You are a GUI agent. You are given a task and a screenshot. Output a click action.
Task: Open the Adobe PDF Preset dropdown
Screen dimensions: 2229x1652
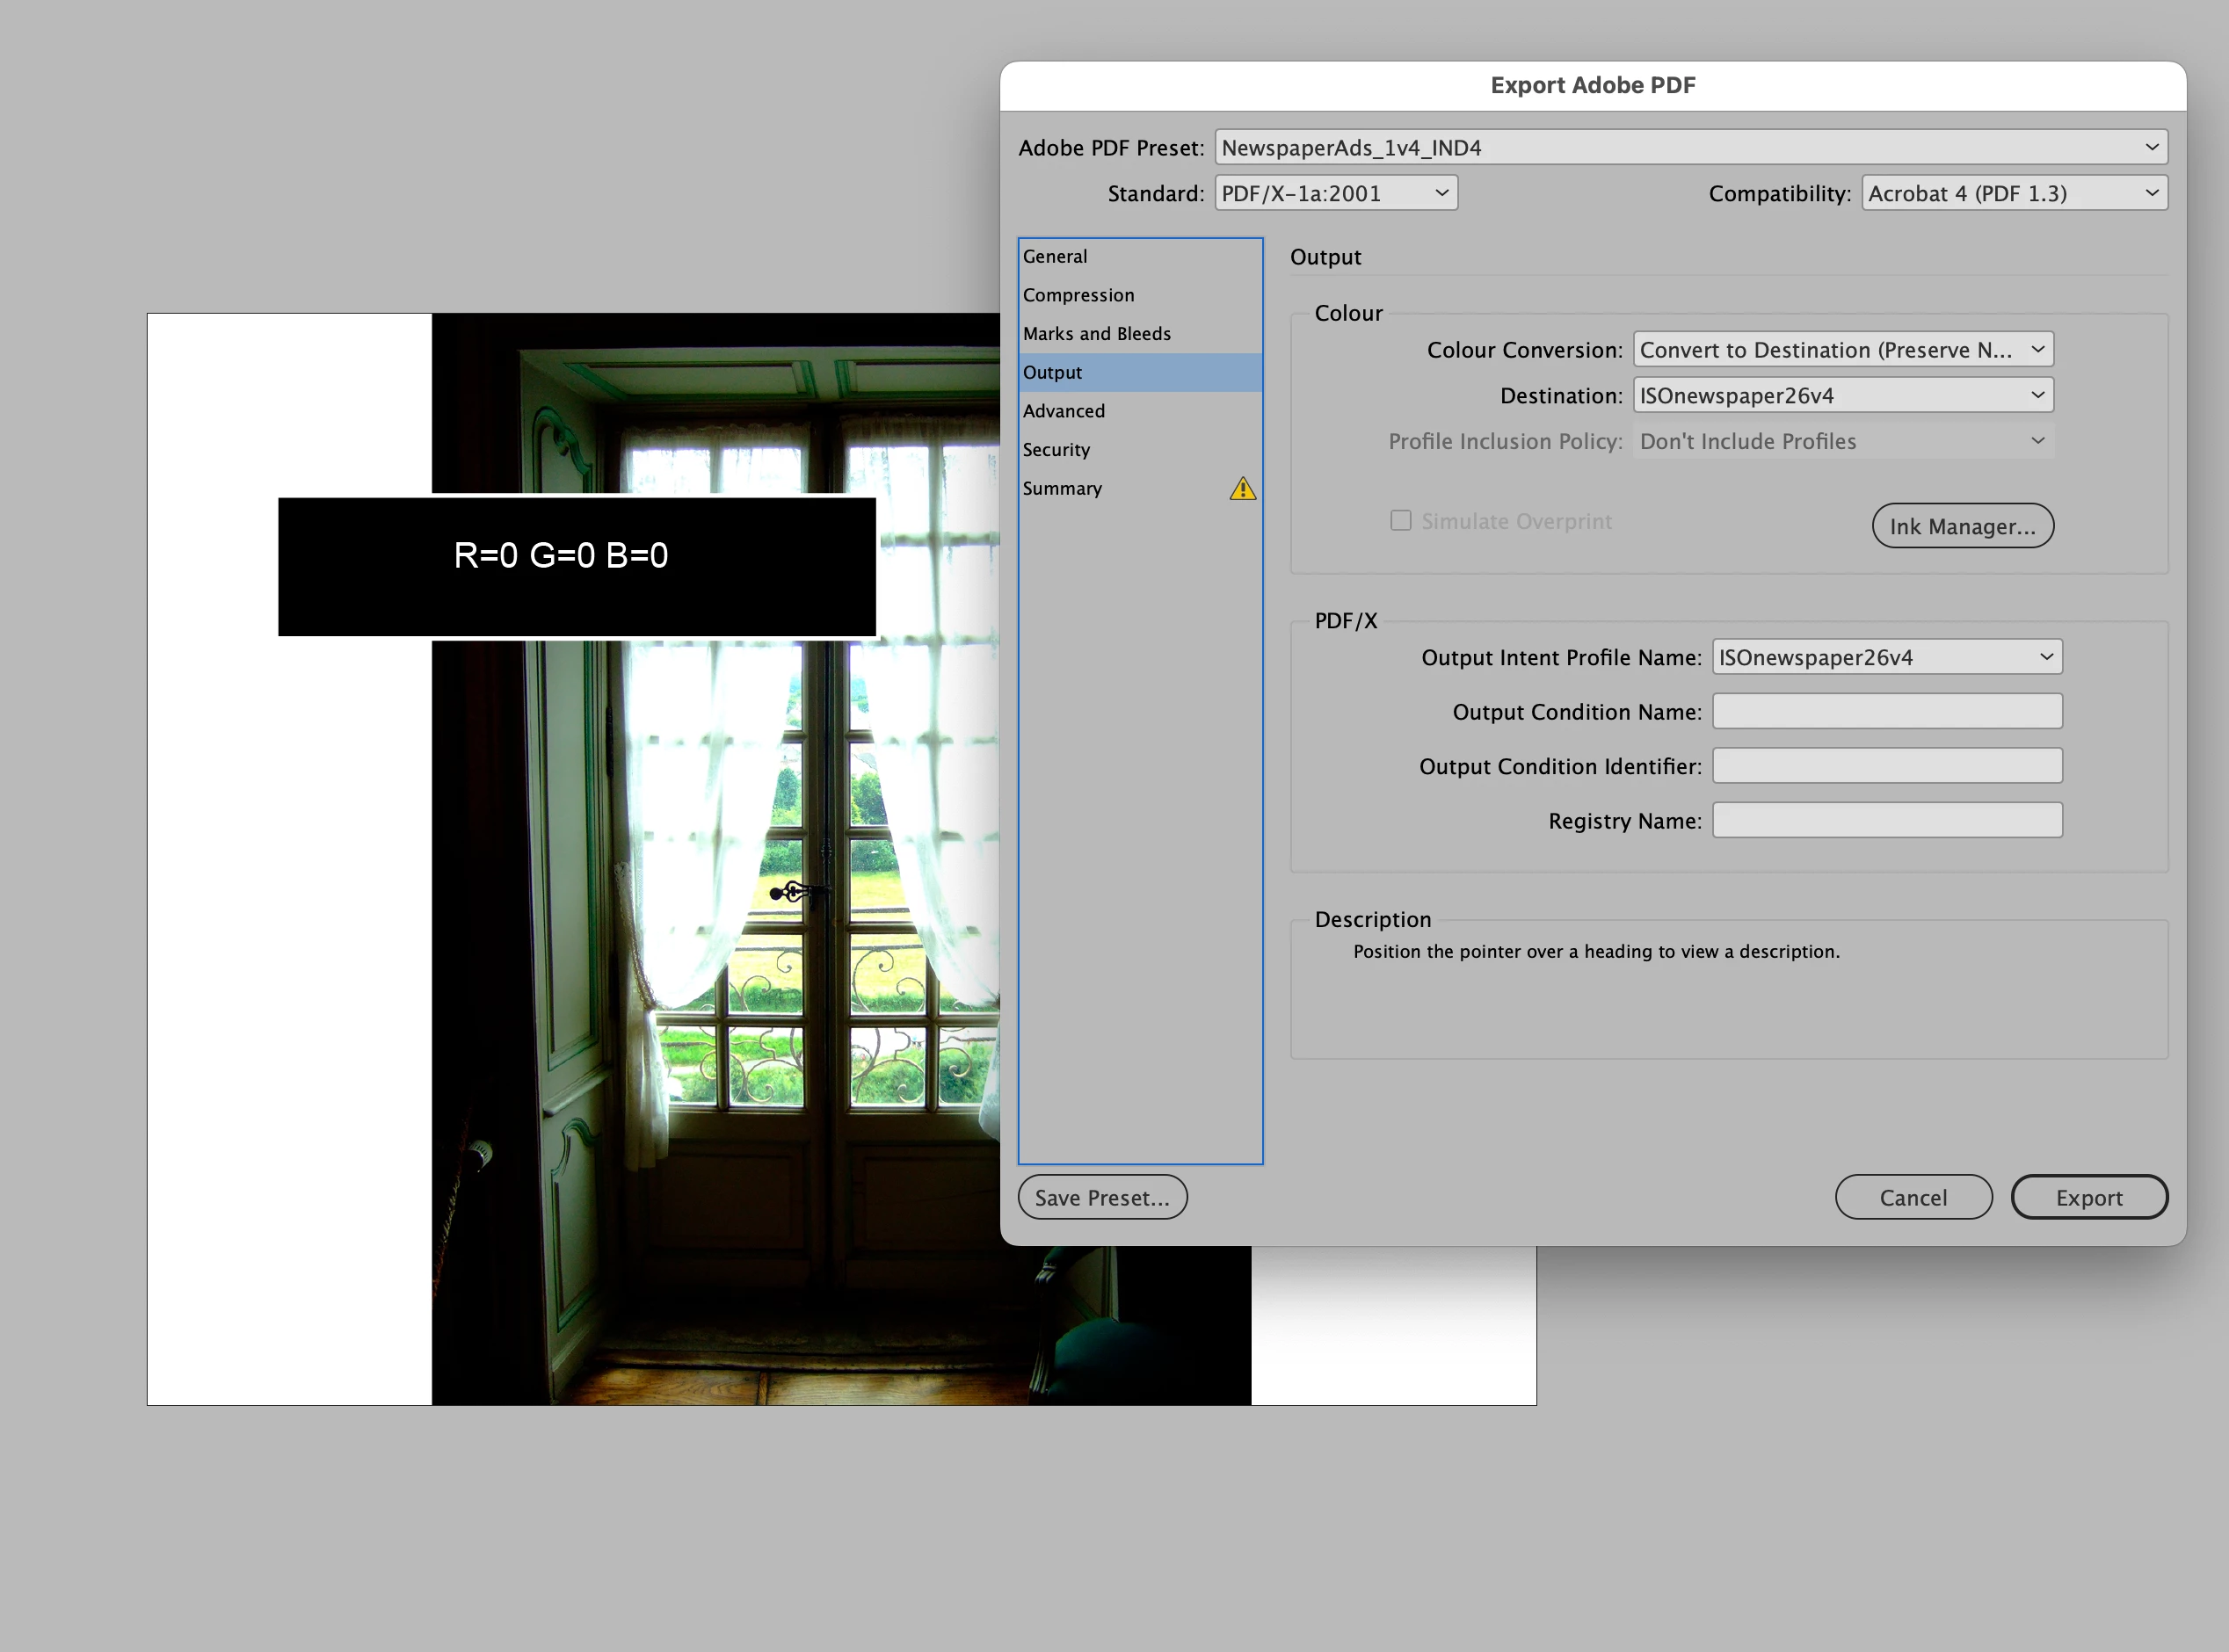[1690, 147]
